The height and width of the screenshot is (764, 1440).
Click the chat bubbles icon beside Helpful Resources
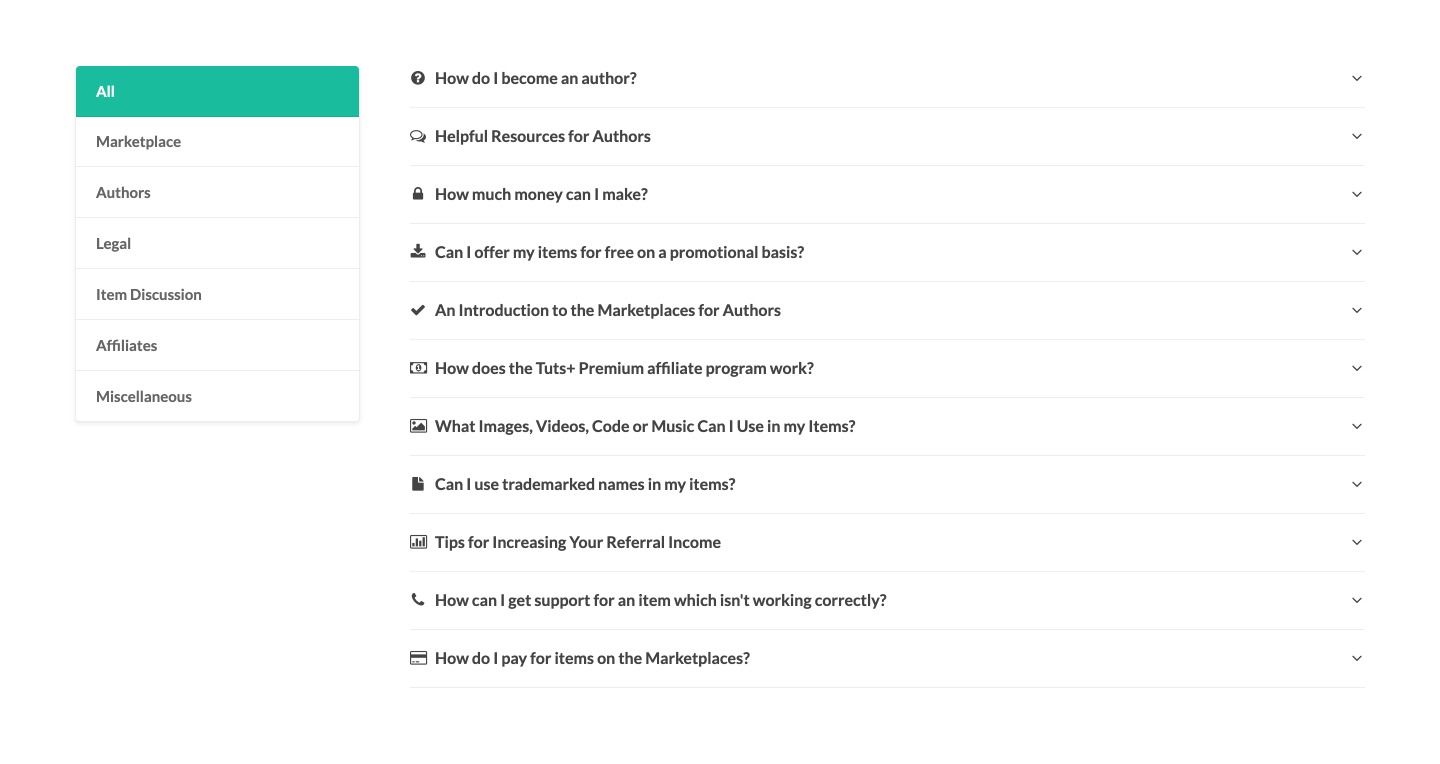418,136
